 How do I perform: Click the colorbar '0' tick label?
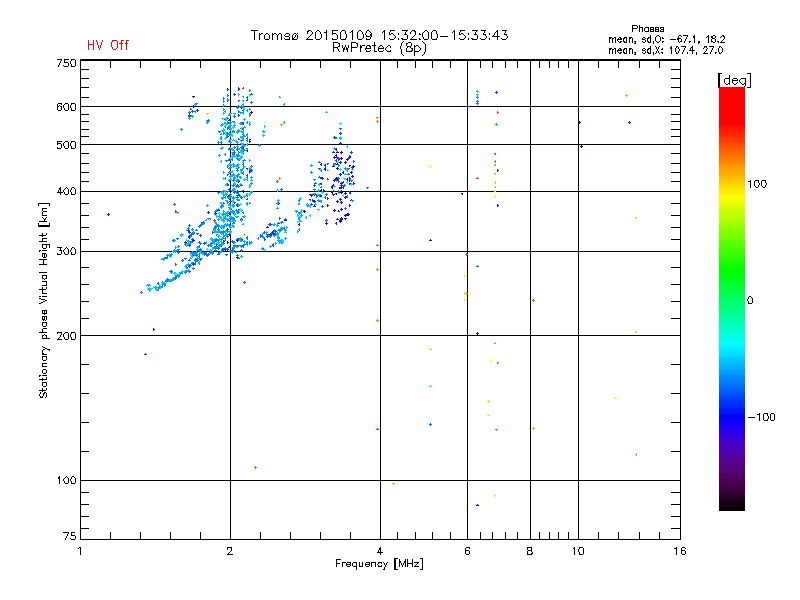click(749, 301)
